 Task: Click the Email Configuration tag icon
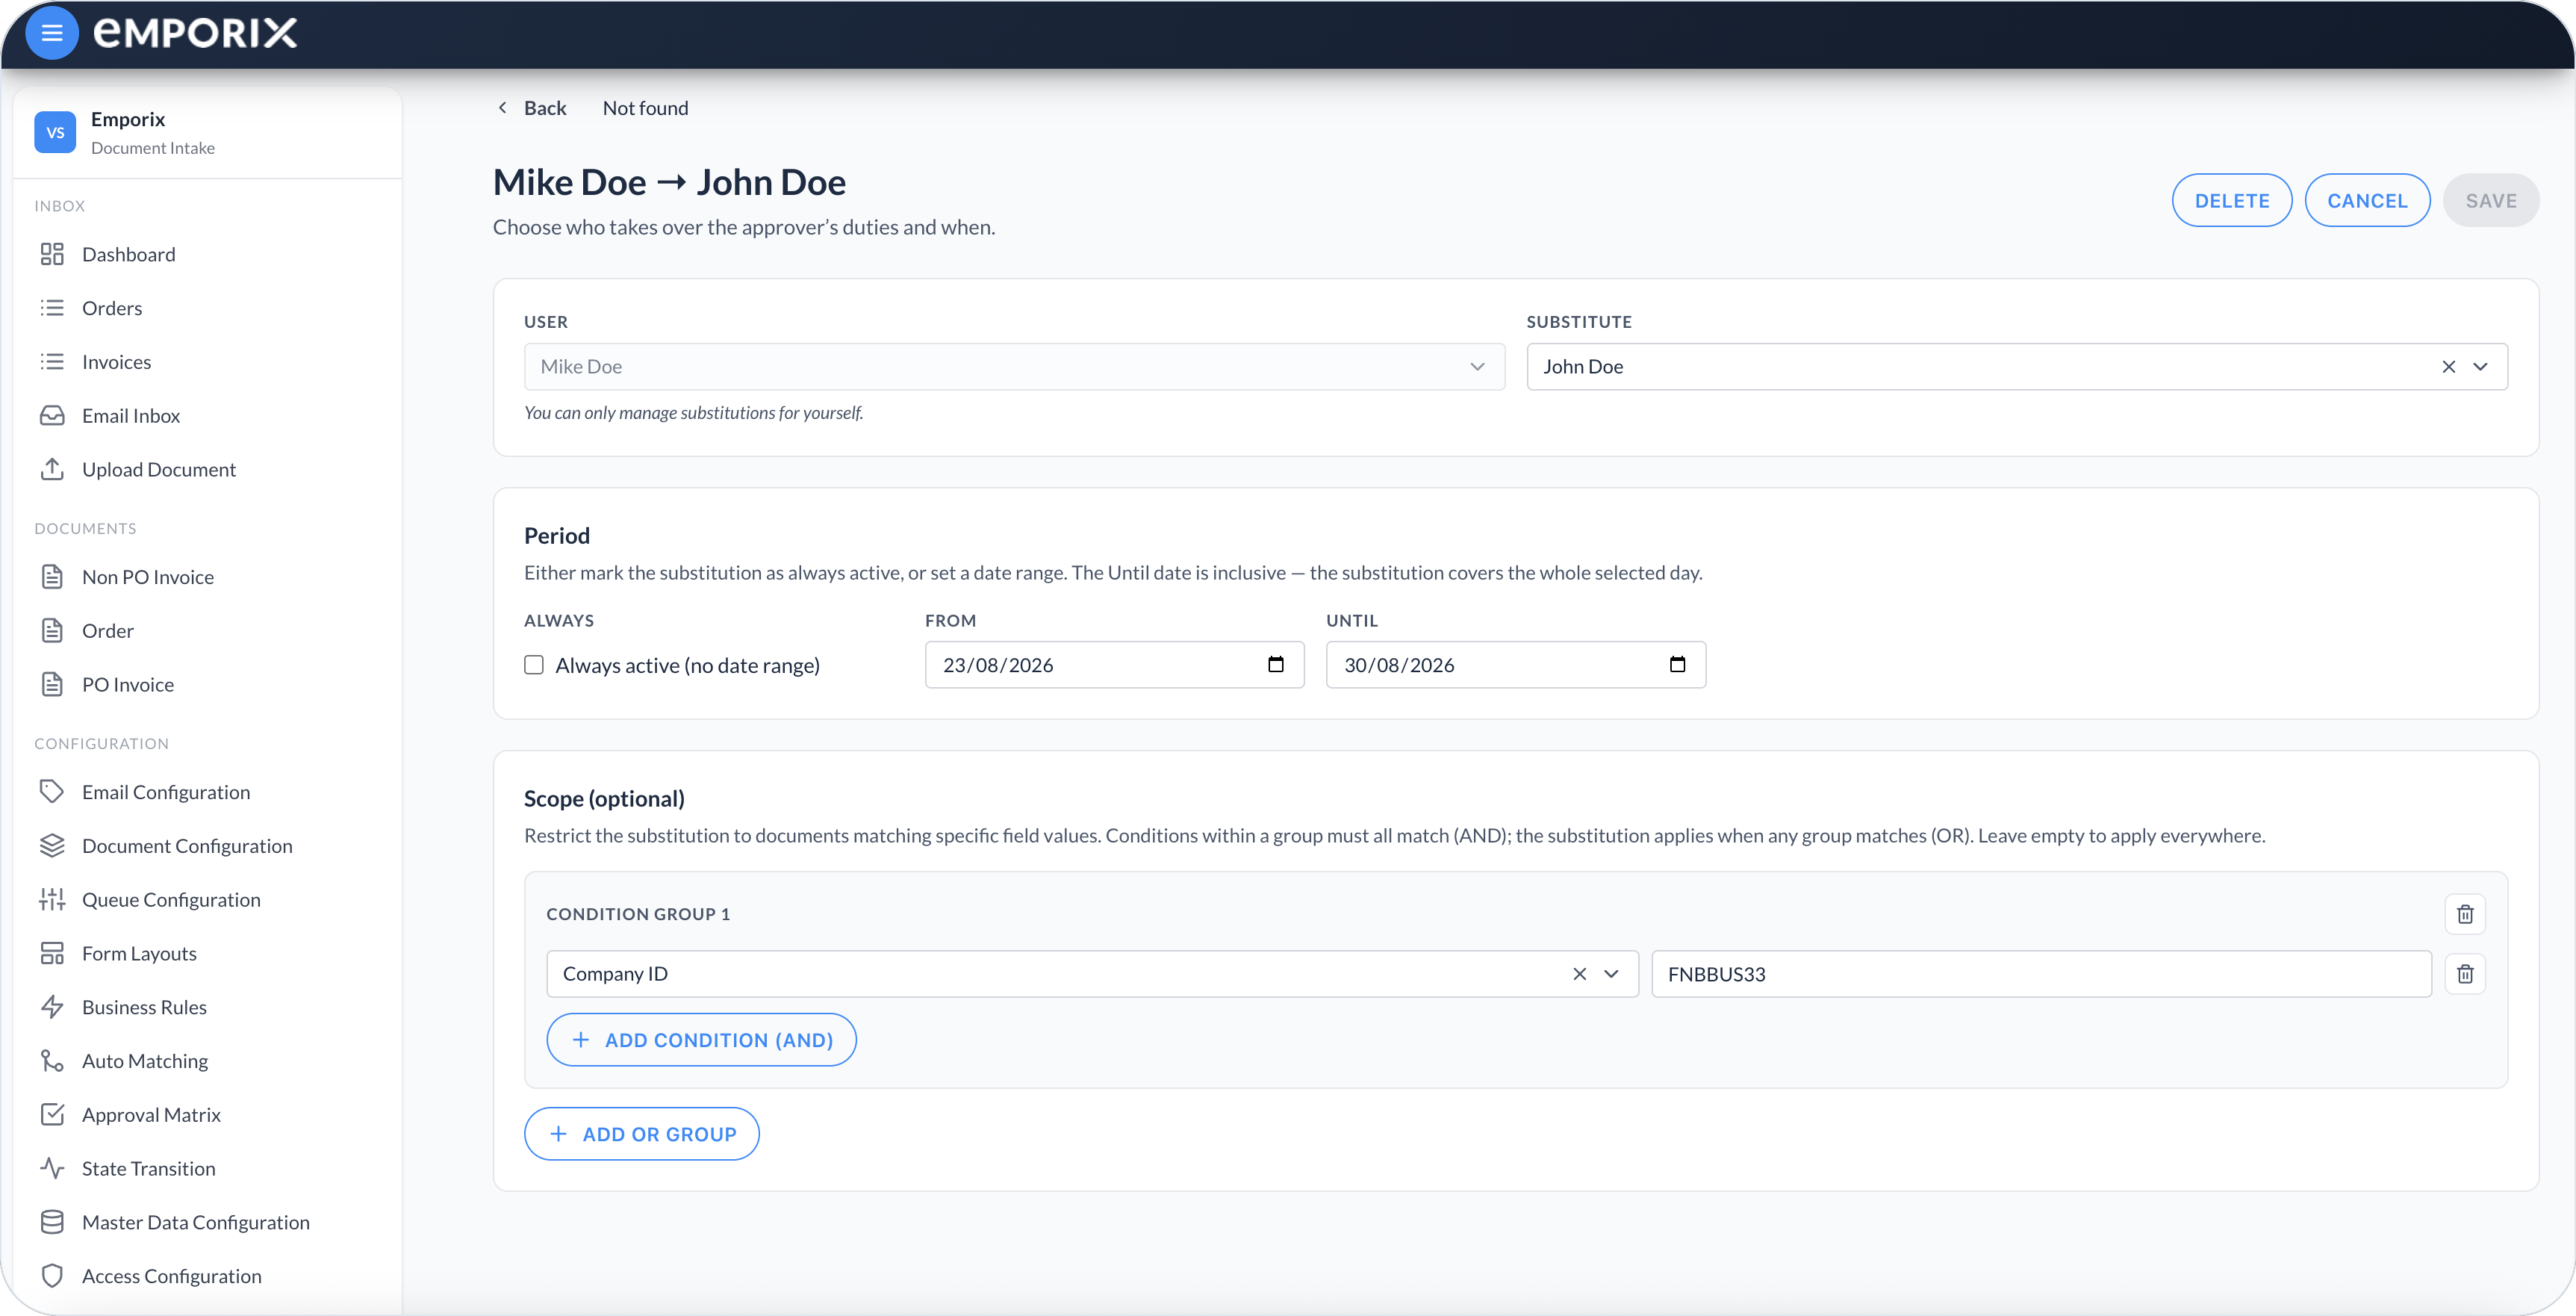[x=52, y=792]
